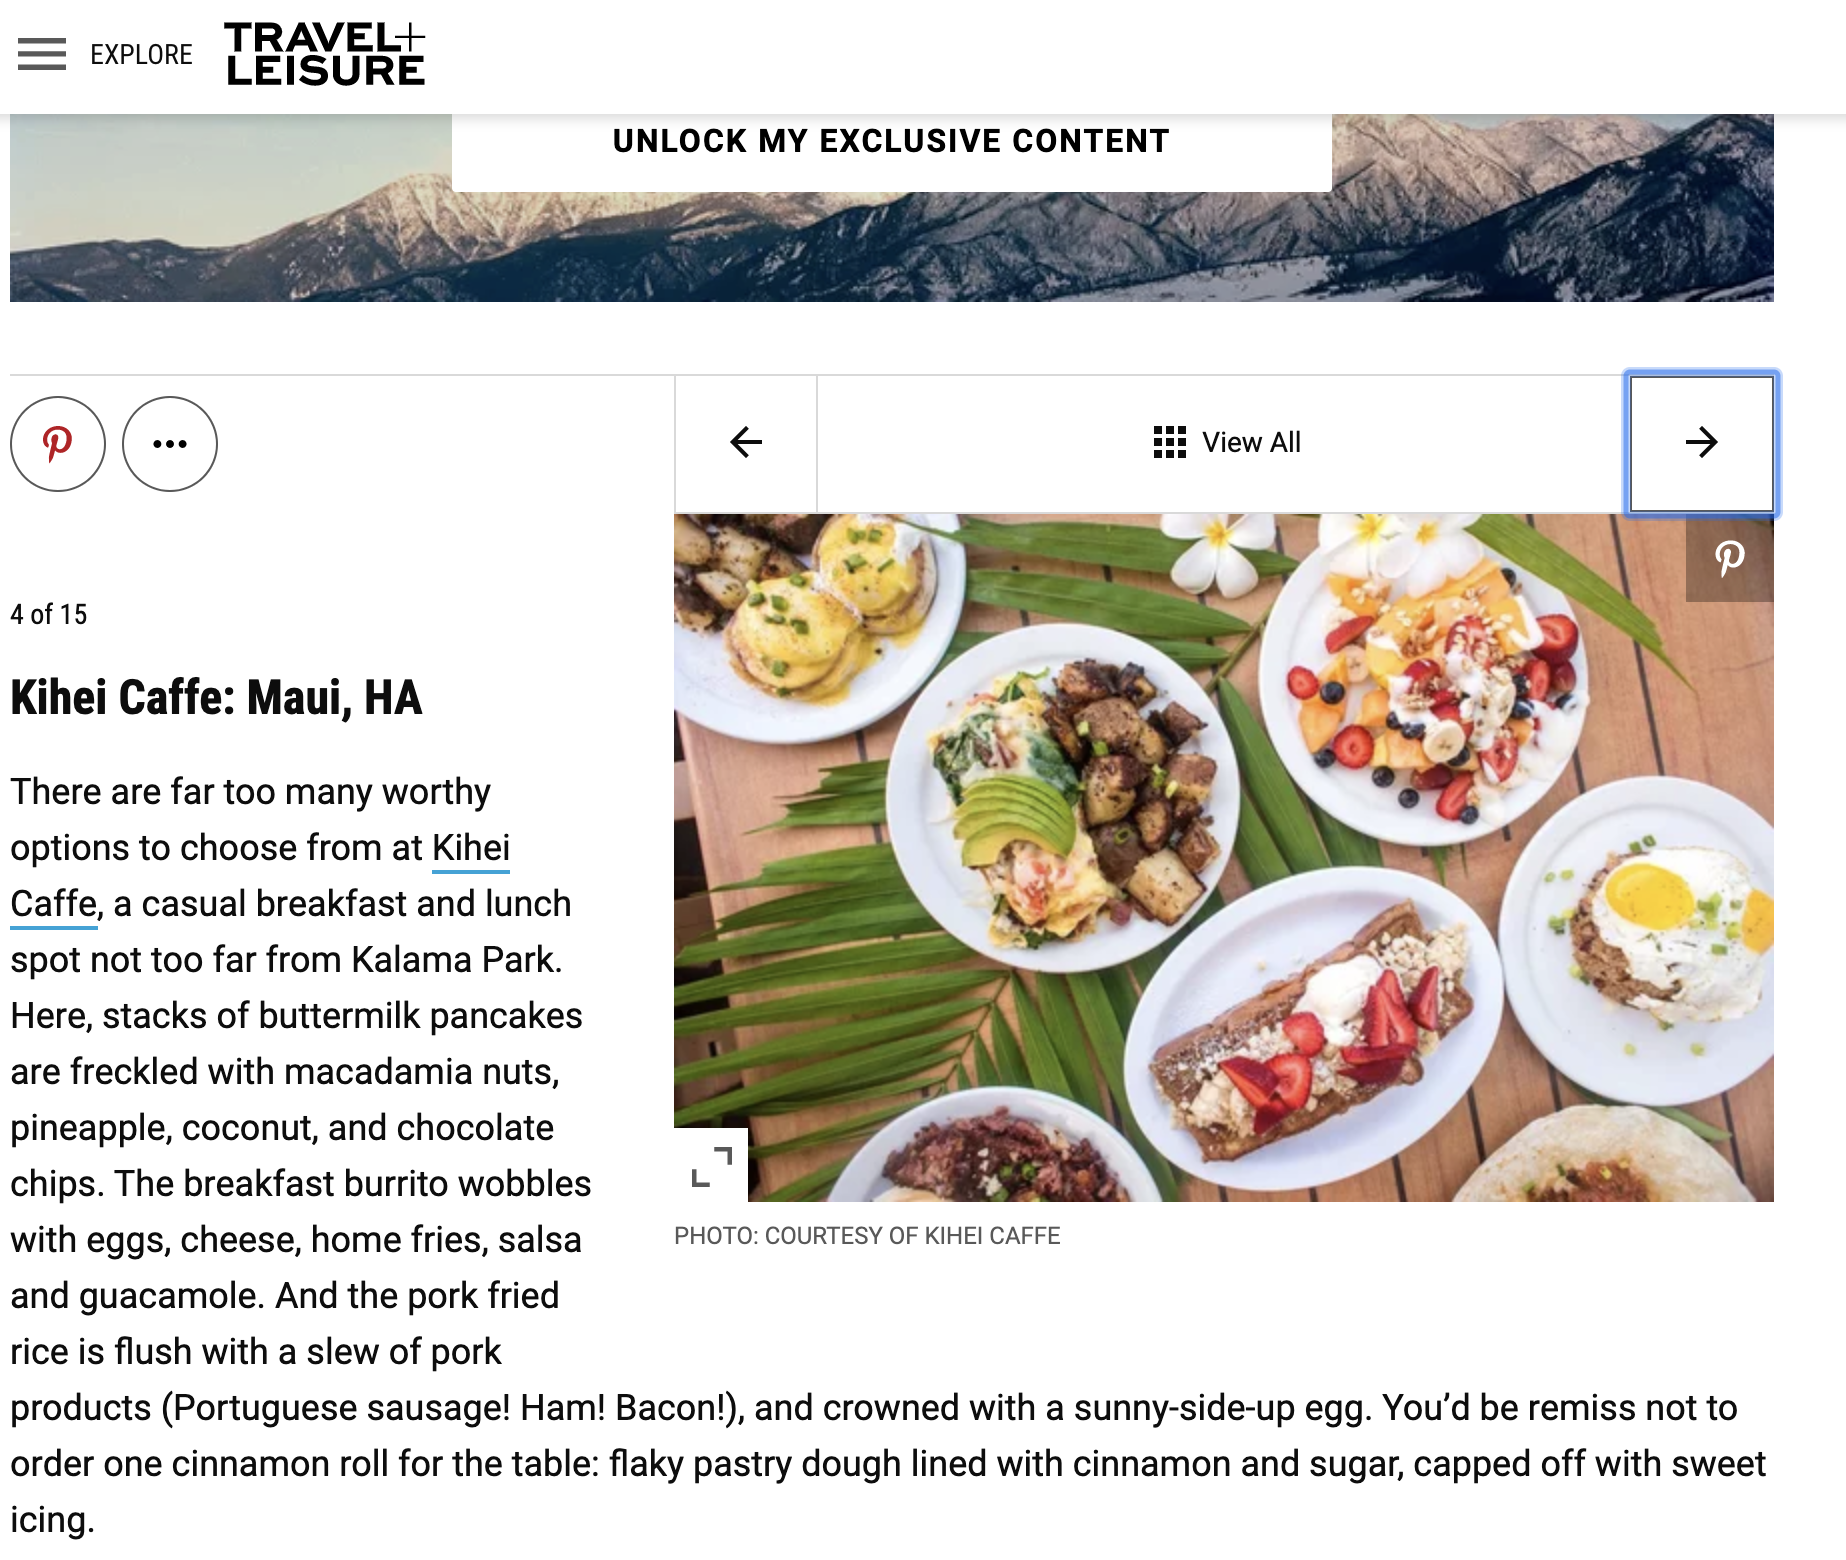Image resolution: width=1846 pixels, height=1560 pixels.
Task: Advance to next slide arrow
Action: 1702,443
